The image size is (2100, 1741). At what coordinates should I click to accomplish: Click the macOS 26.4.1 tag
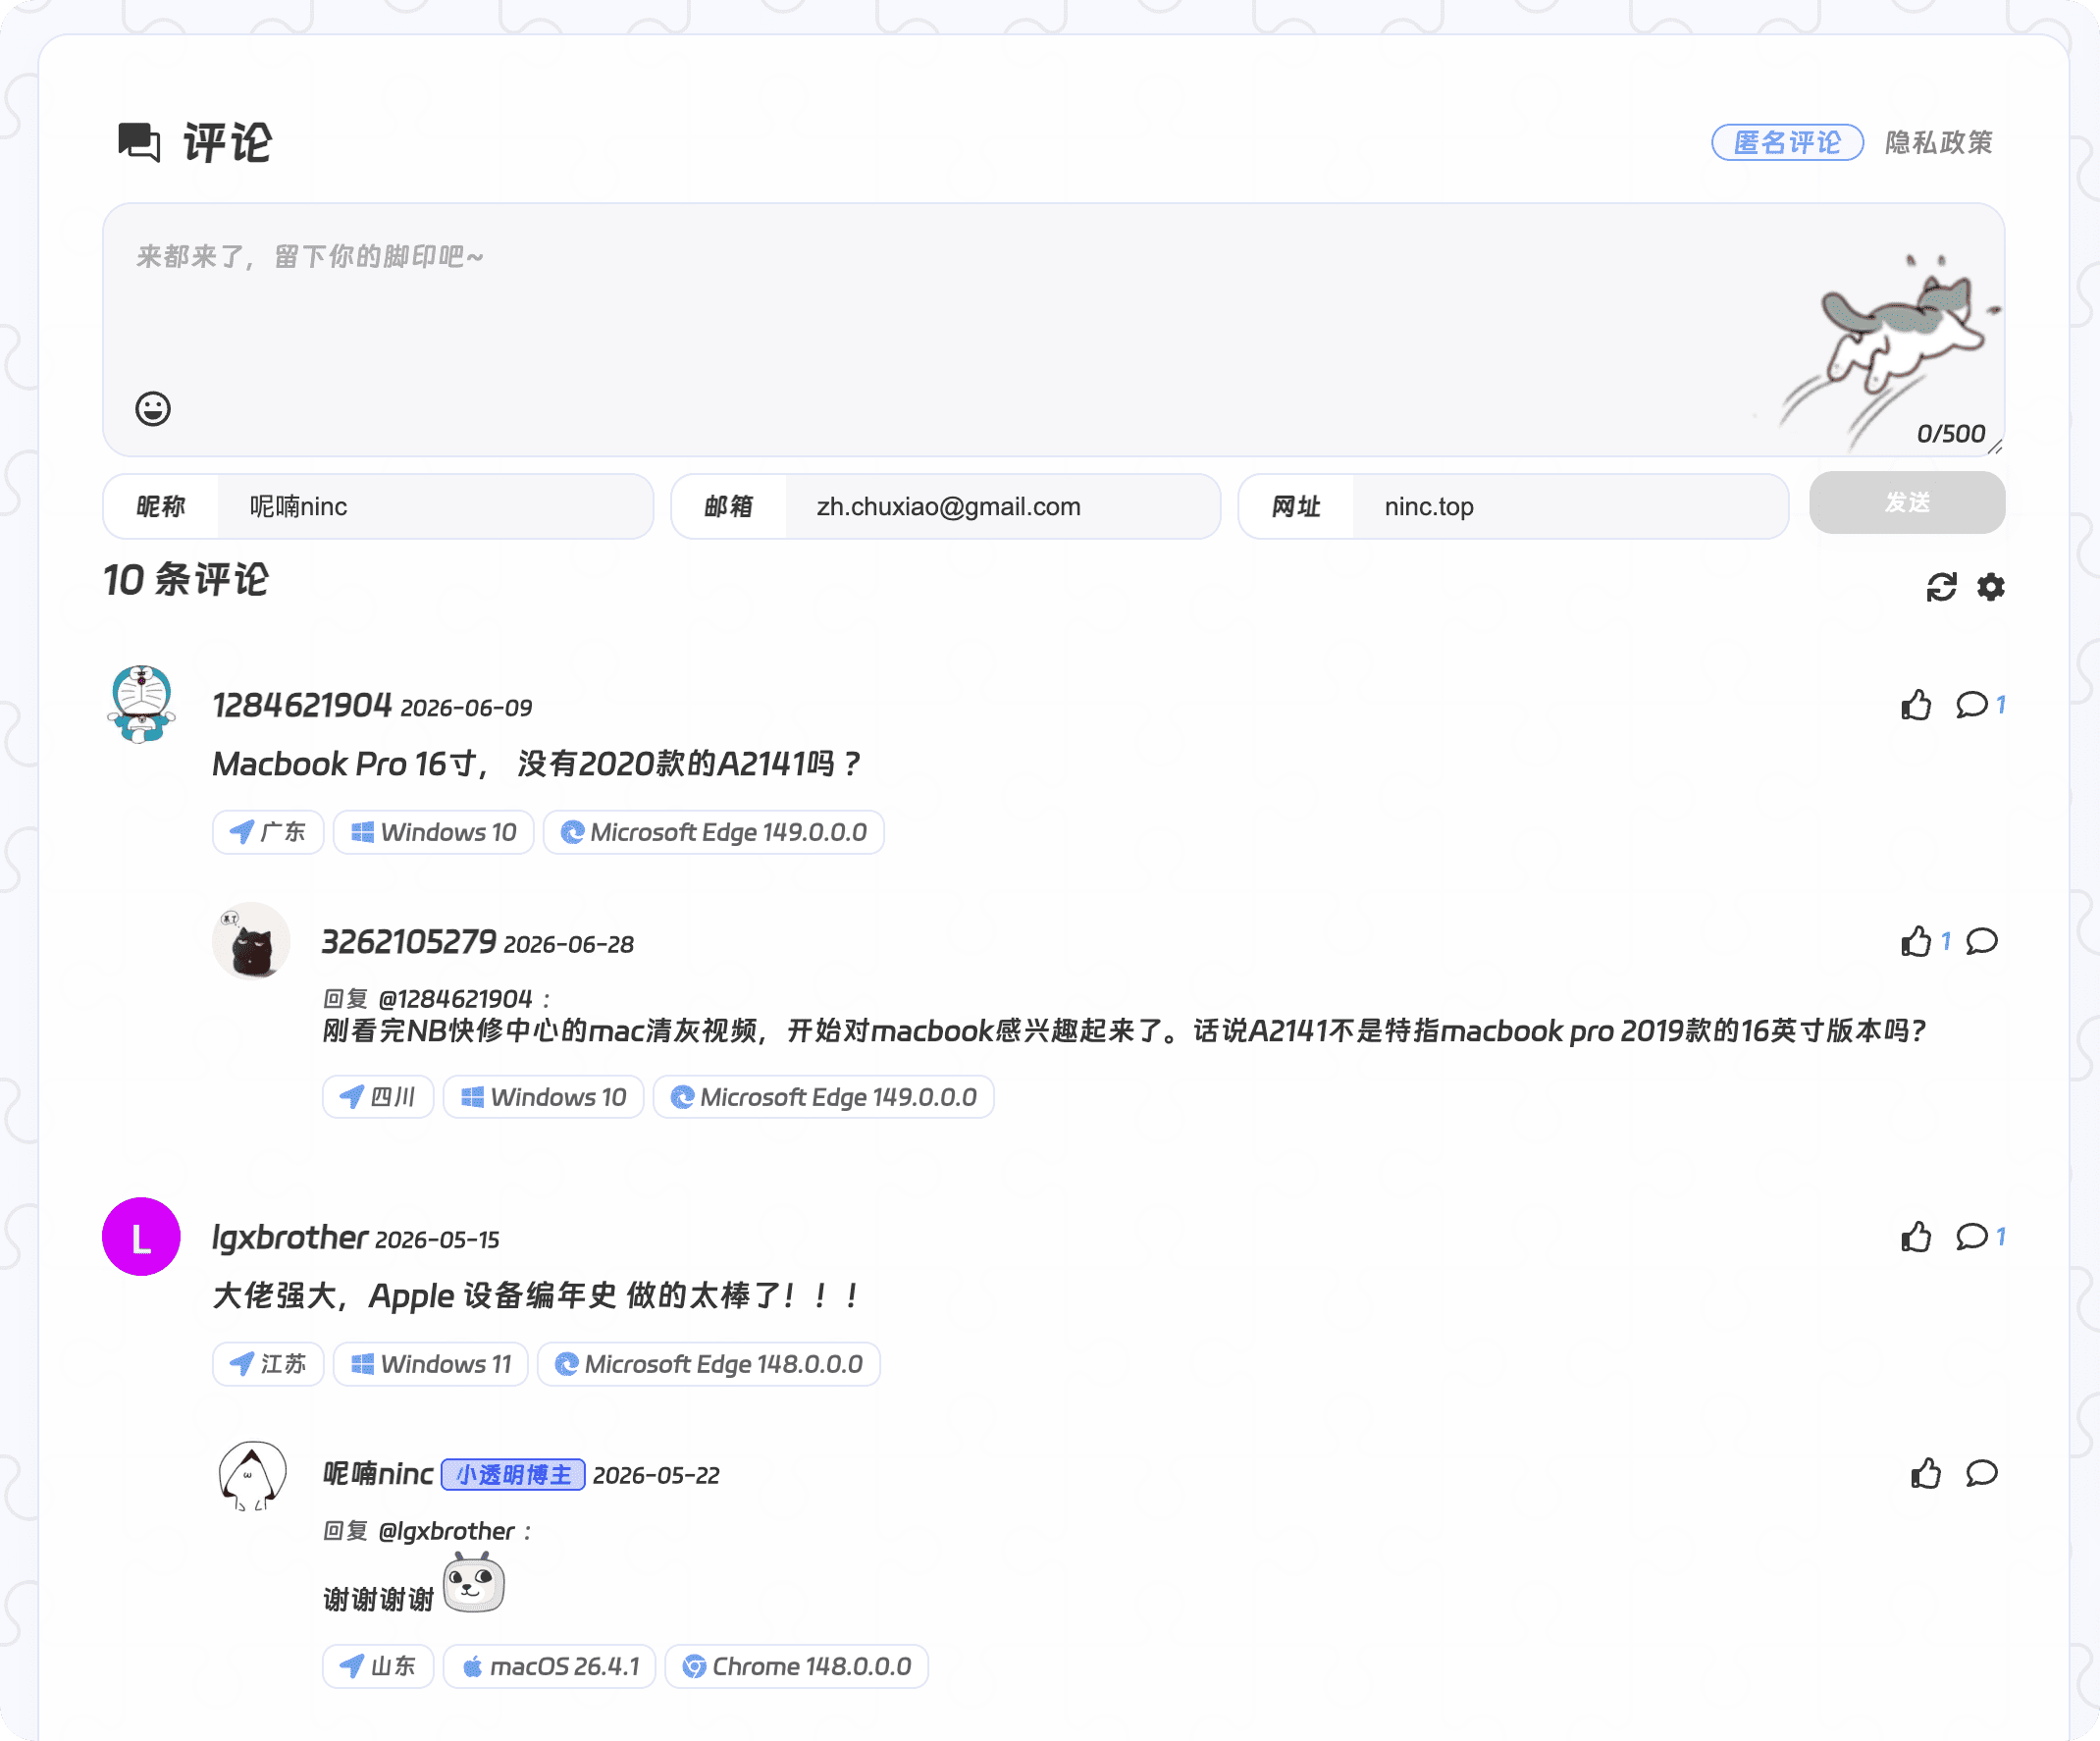tap(550, 1666)
